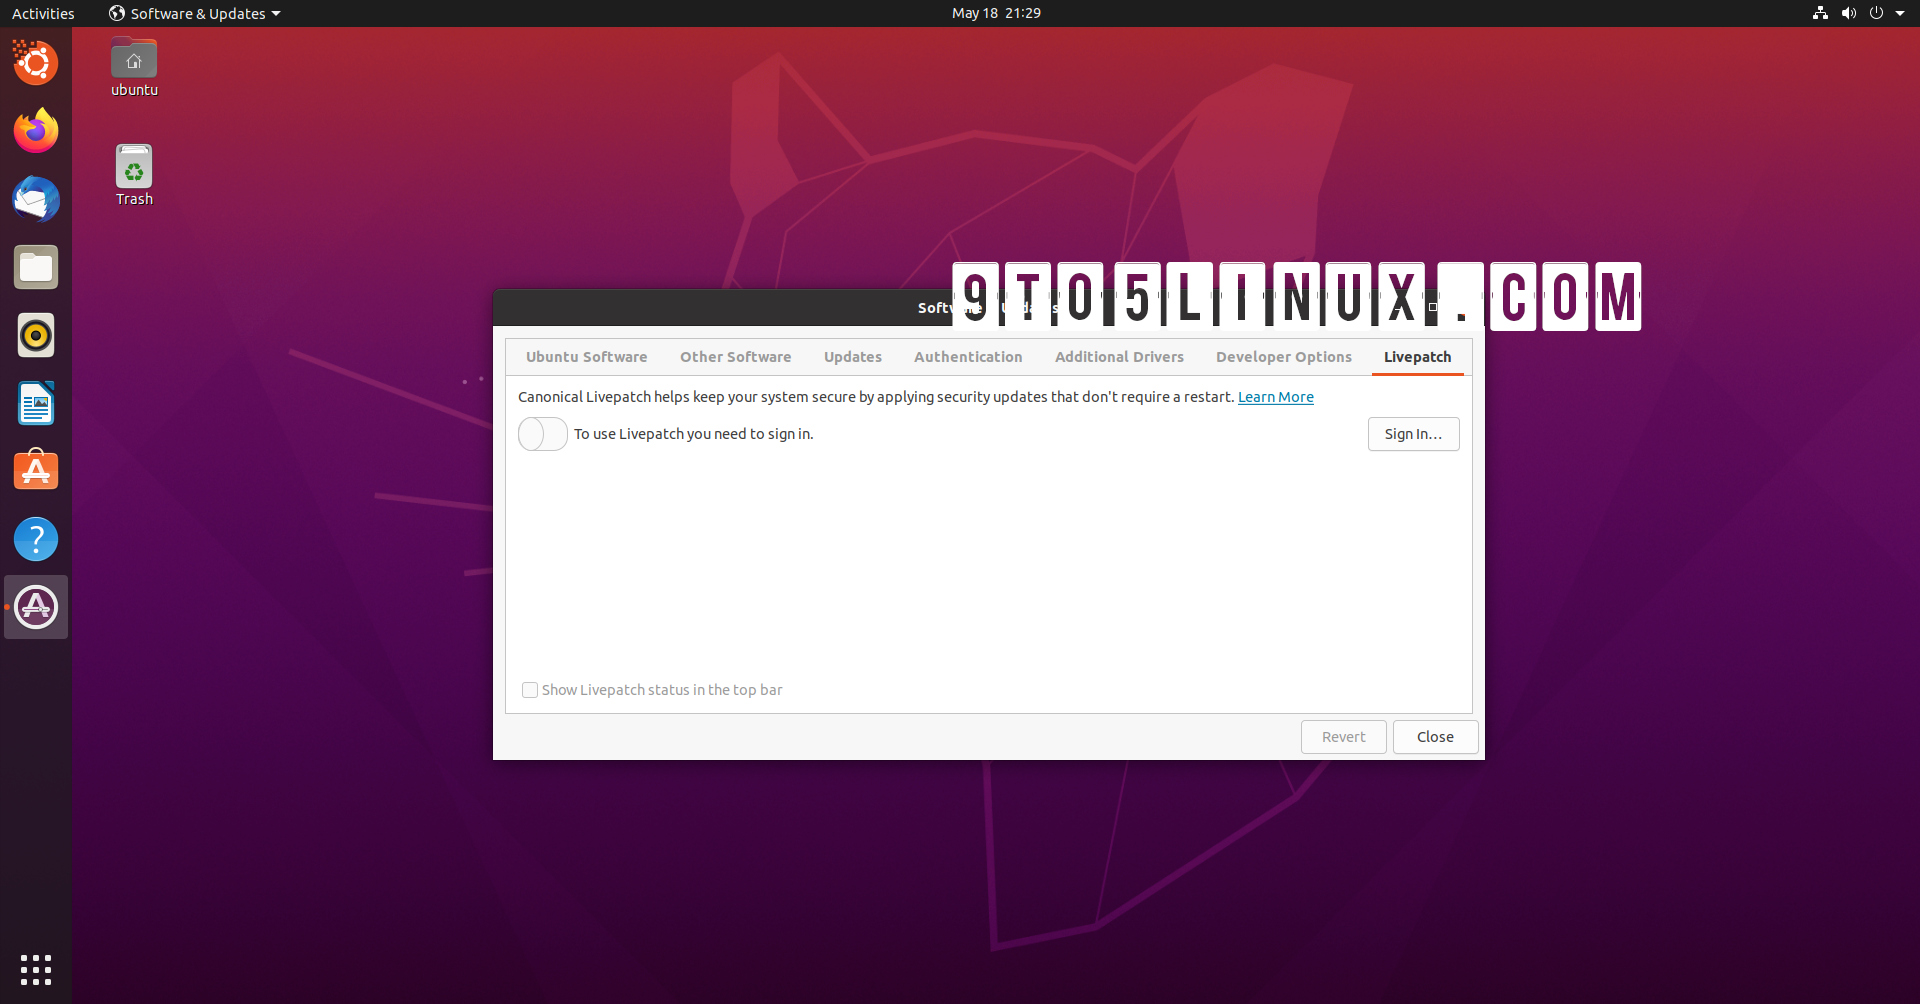The height and width of the screenshot is (1004, 1920).
Task: Click the volume icon in top bar
Action: coord(1848,13)
